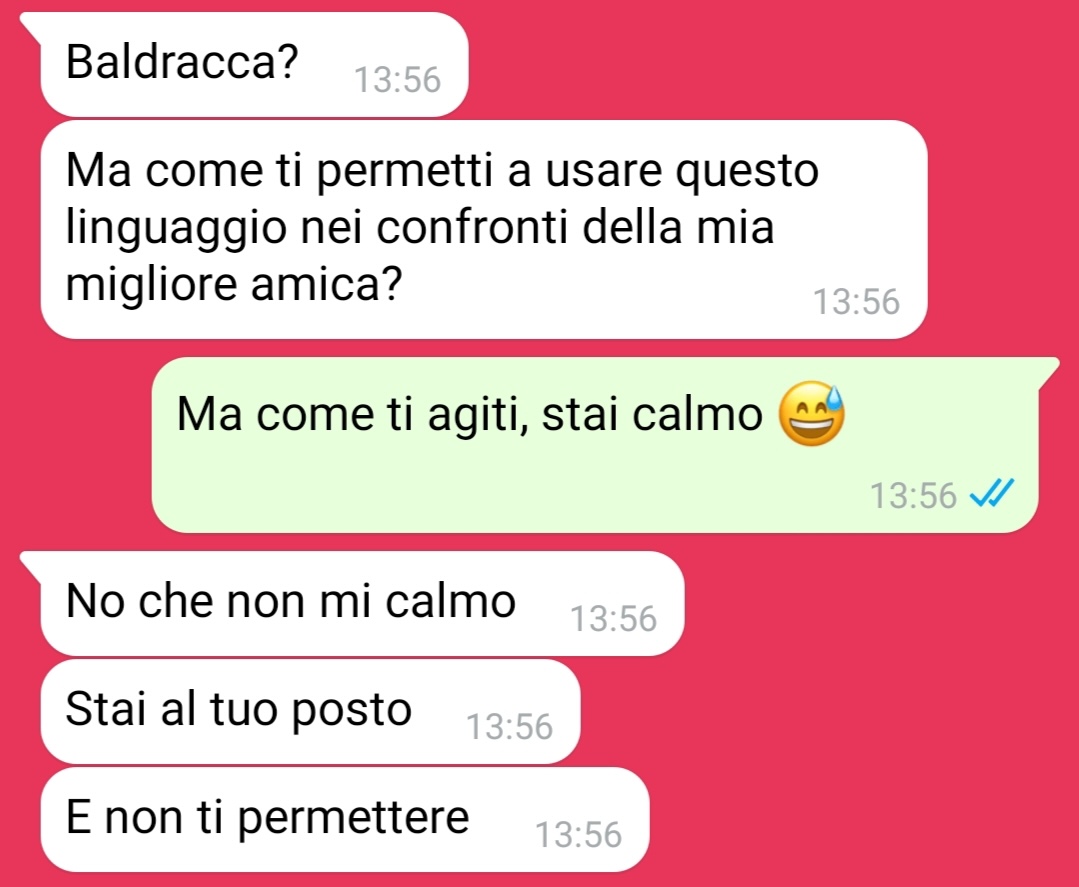Select the green "stai calmo" reply bubble
This screenshot has width=1079, height=887.
point(595,445)
